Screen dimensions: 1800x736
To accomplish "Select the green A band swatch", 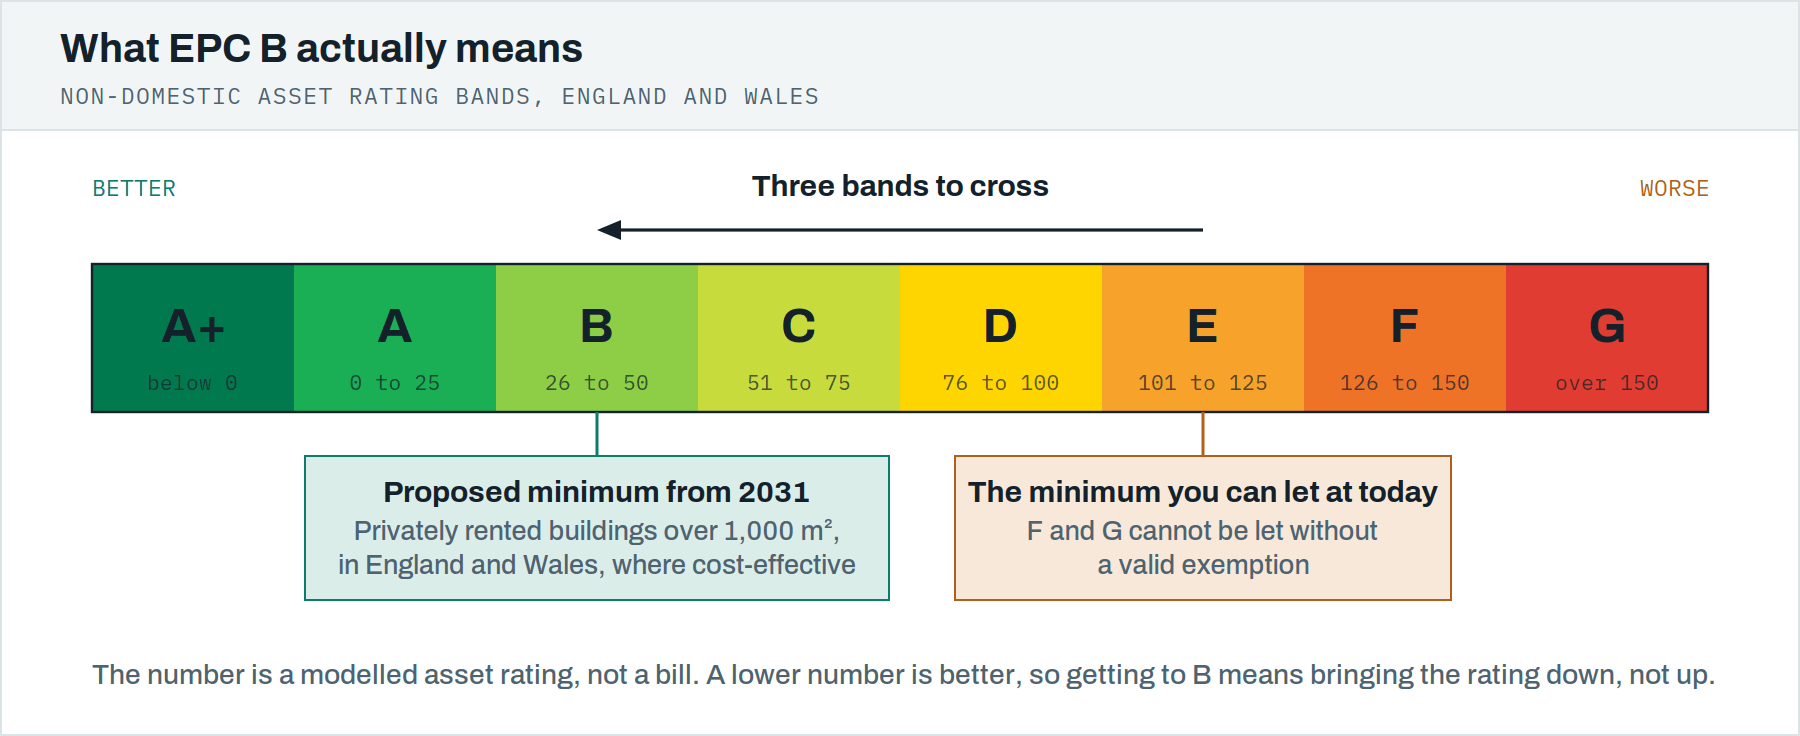I will point(395,338).
